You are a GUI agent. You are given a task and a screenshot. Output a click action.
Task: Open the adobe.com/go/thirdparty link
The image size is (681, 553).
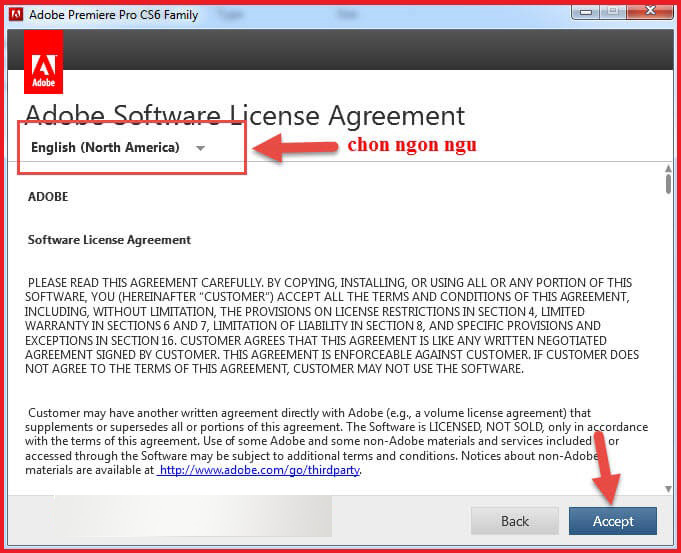tap(259, 470)
